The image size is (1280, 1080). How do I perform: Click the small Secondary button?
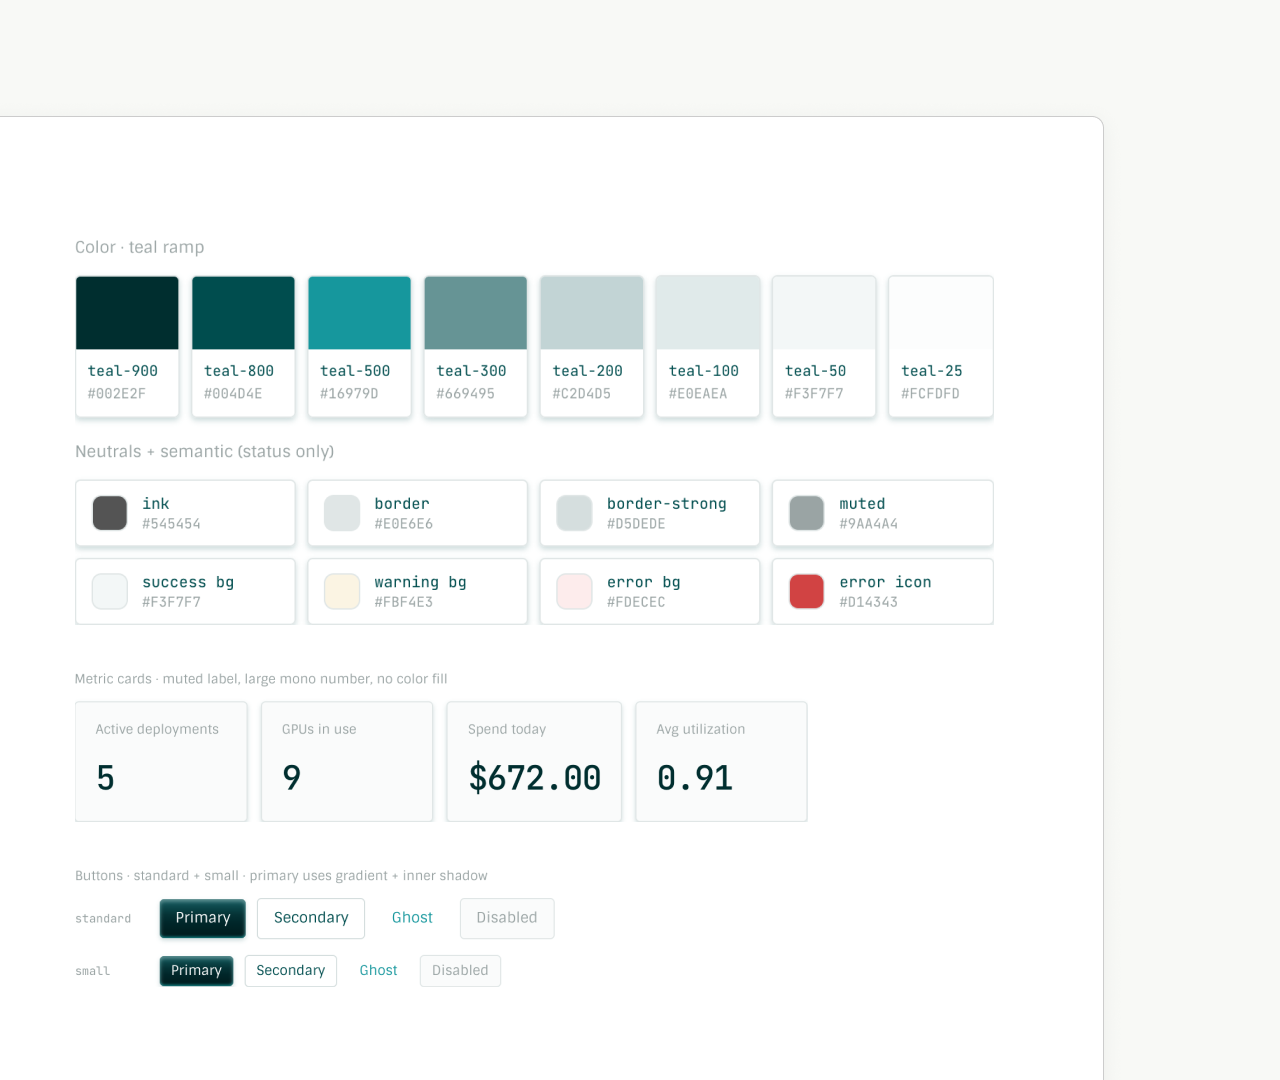coord(291,971)
